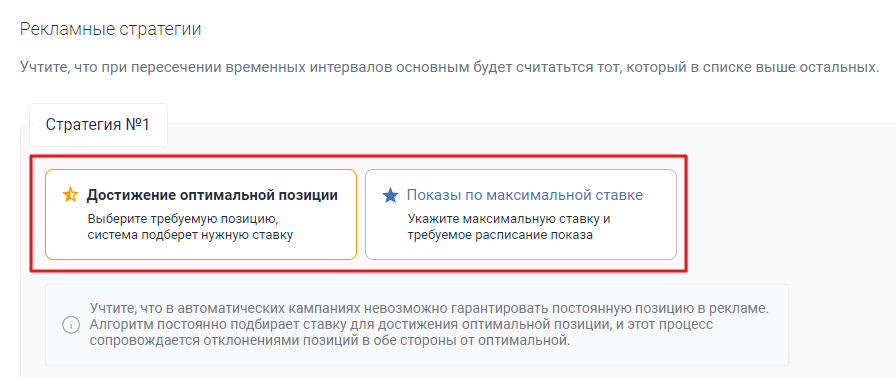Click description 'Укажите максимальную ставку и требуемое расписание'
The width and height of the screenshot is (896, 377).
[509, 227]
